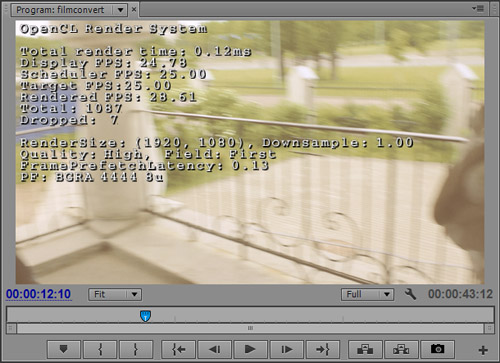Click the Lift button
This screenshot has height=363, width=500.
click(x=365, y=349)
